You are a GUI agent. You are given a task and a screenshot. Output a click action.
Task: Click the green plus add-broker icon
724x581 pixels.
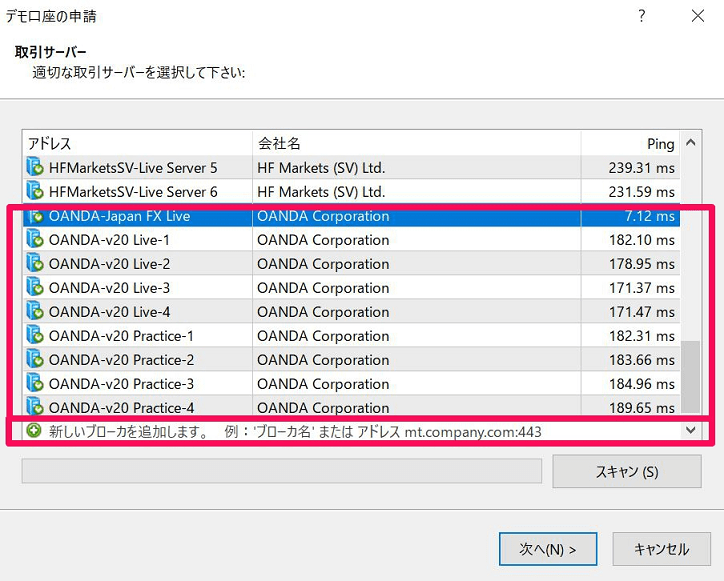pos(35,432)
